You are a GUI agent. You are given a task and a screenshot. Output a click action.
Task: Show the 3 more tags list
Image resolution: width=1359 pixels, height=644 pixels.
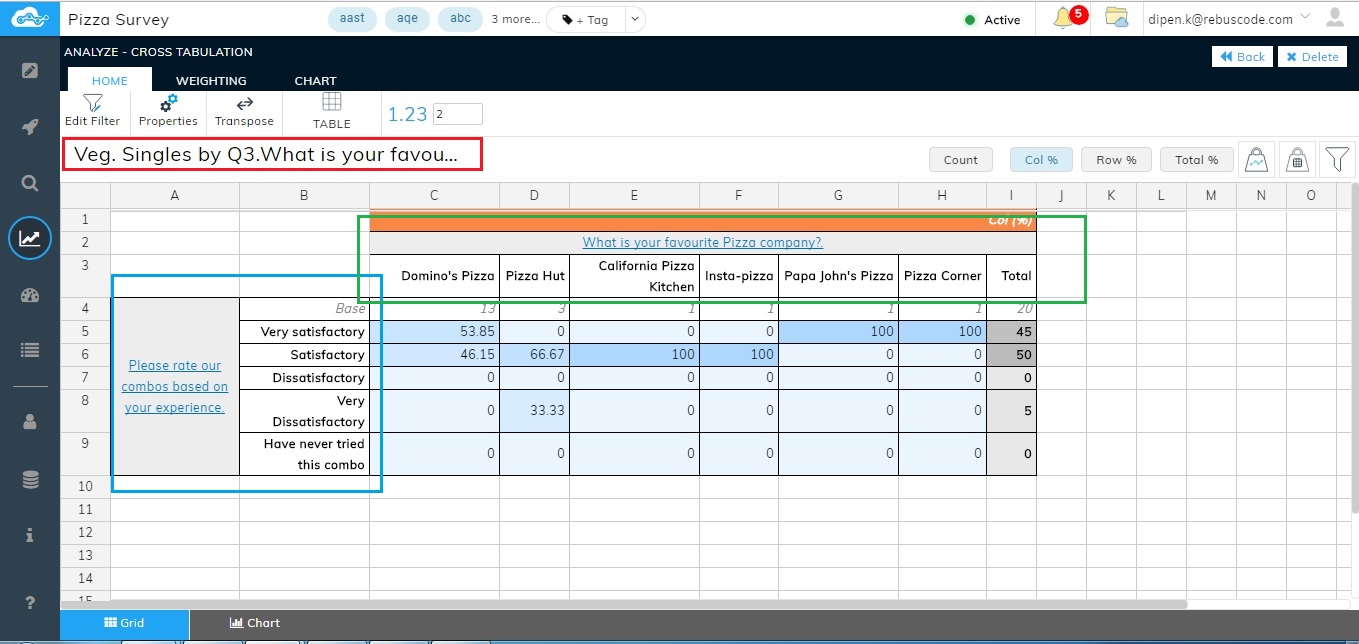(x=516, y=19)
